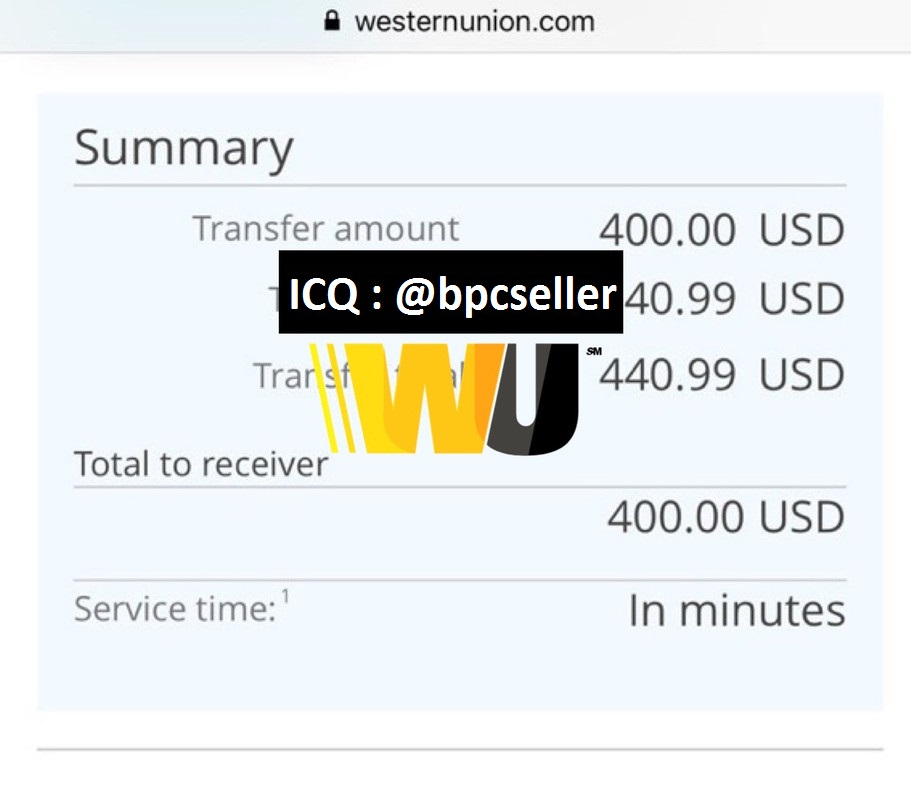Click the westernunion.com URL text

475,22
